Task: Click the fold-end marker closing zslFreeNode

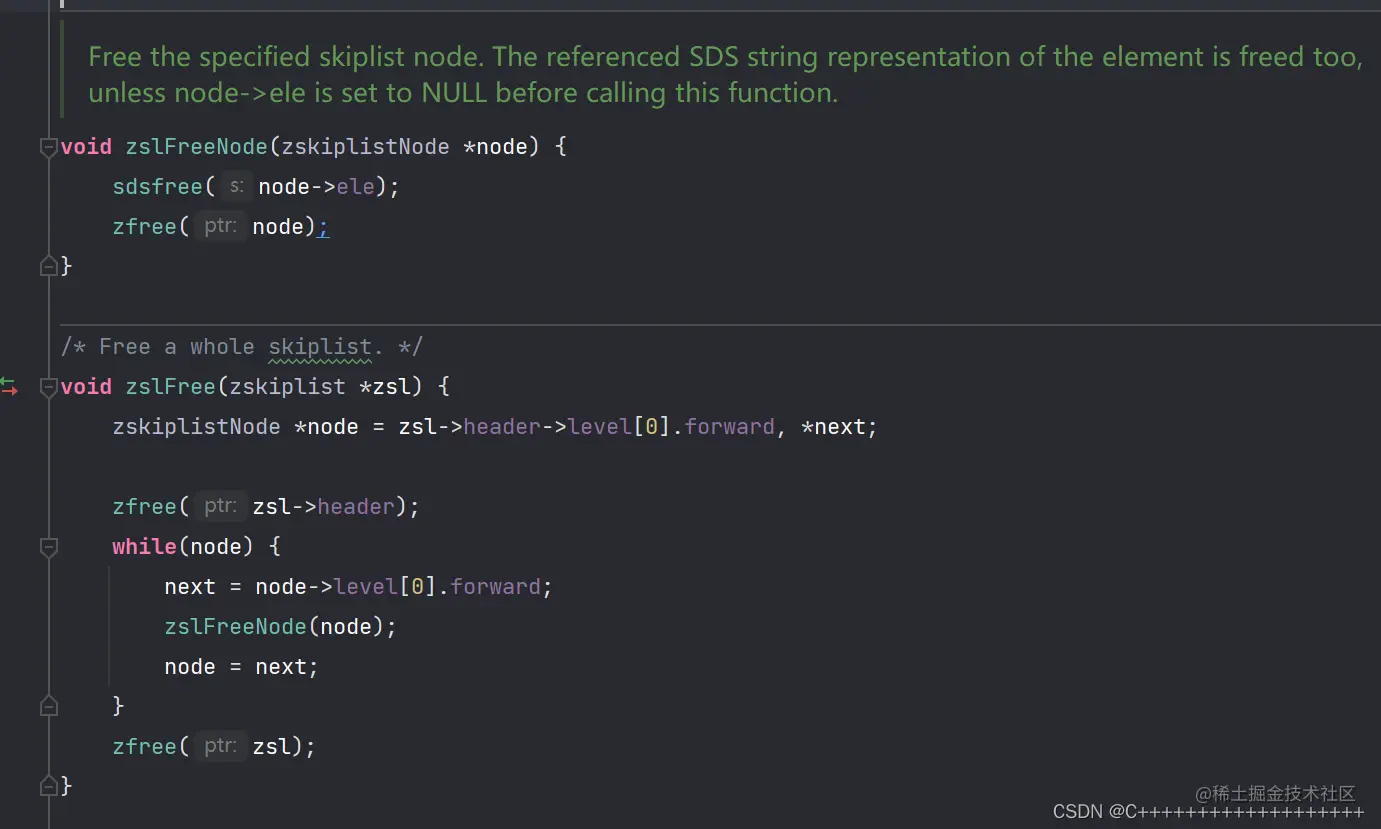Action: (48, 266)
